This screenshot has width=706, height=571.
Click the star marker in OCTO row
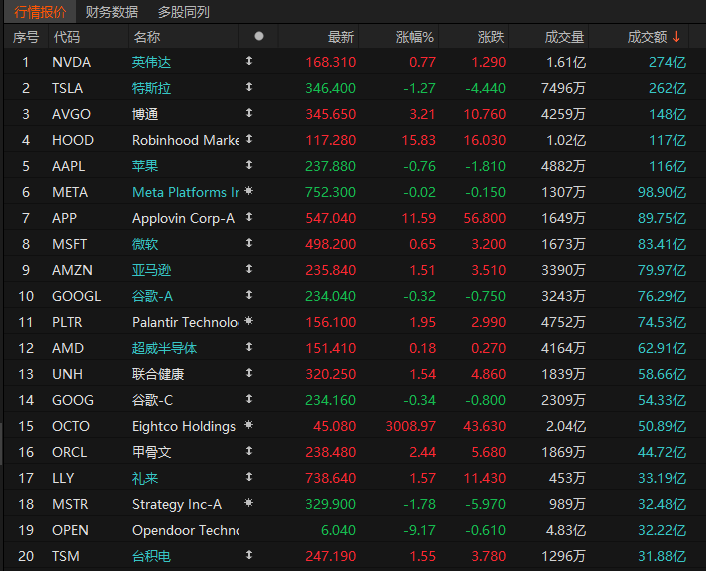click(249, 425)
